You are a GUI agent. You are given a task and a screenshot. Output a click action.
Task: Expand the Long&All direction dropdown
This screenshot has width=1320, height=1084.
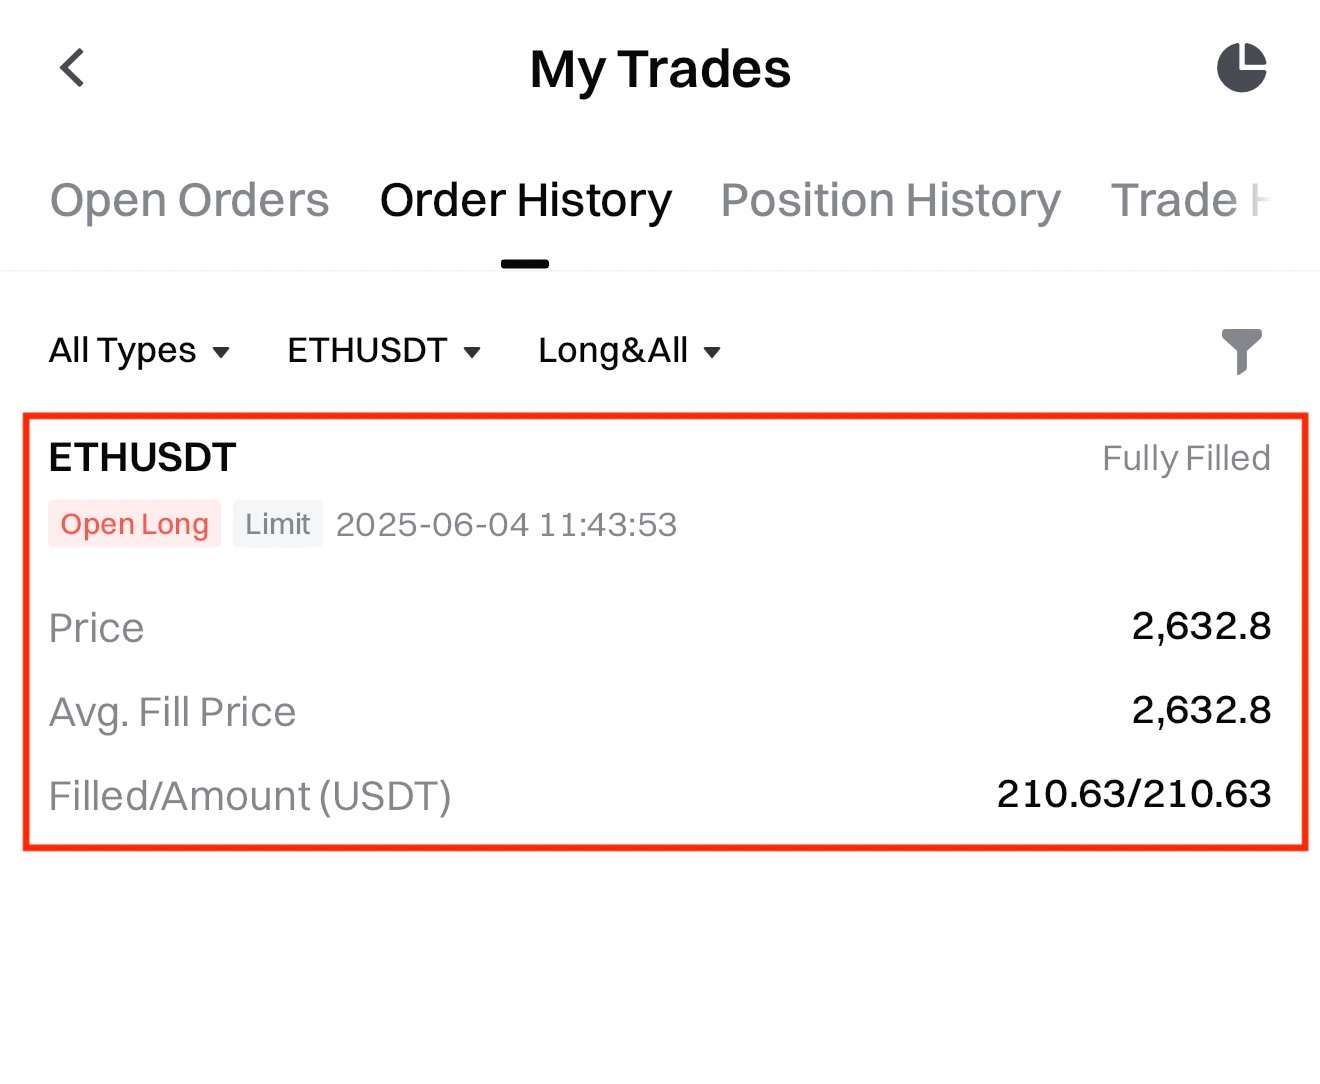click(629, 351)
